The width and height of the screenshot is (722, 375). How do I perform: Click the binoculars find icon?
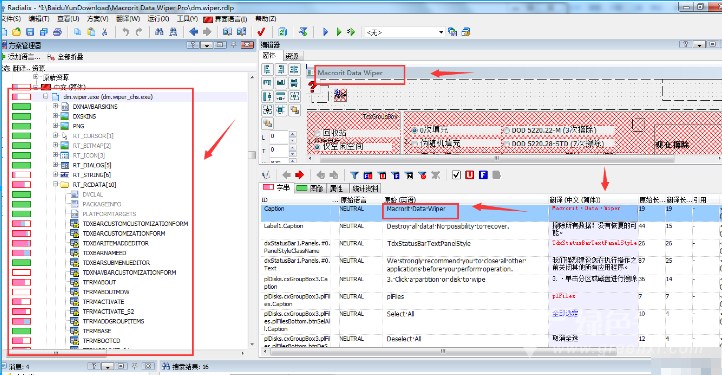click(x=159, y=32)
